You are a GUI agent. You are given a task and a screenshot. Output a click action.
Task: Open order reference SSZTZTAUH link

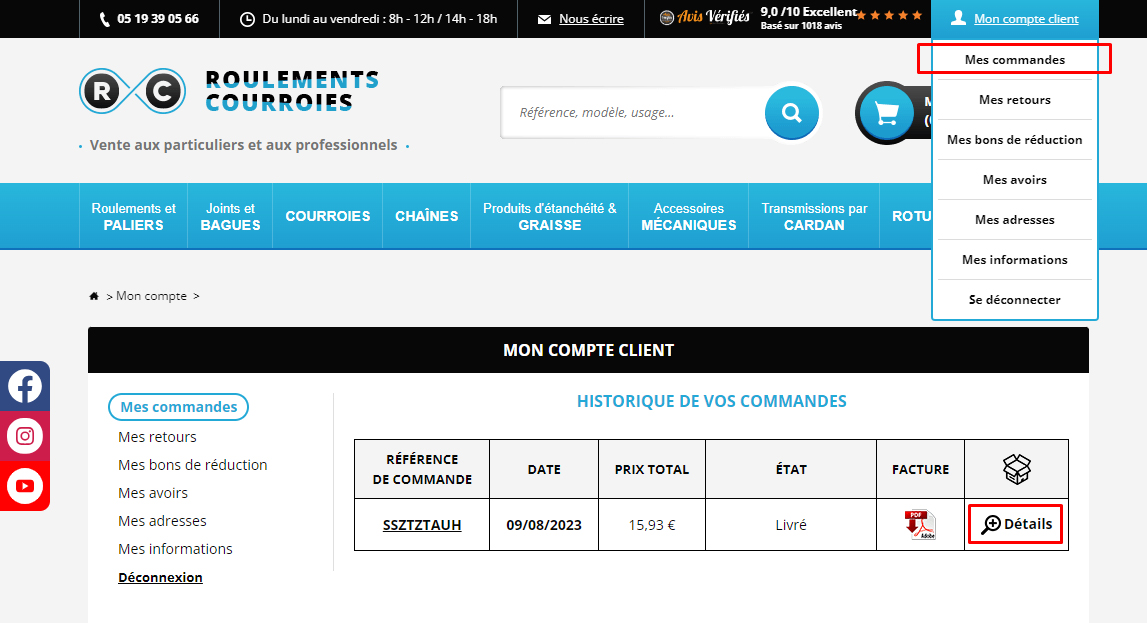point(422,525)
